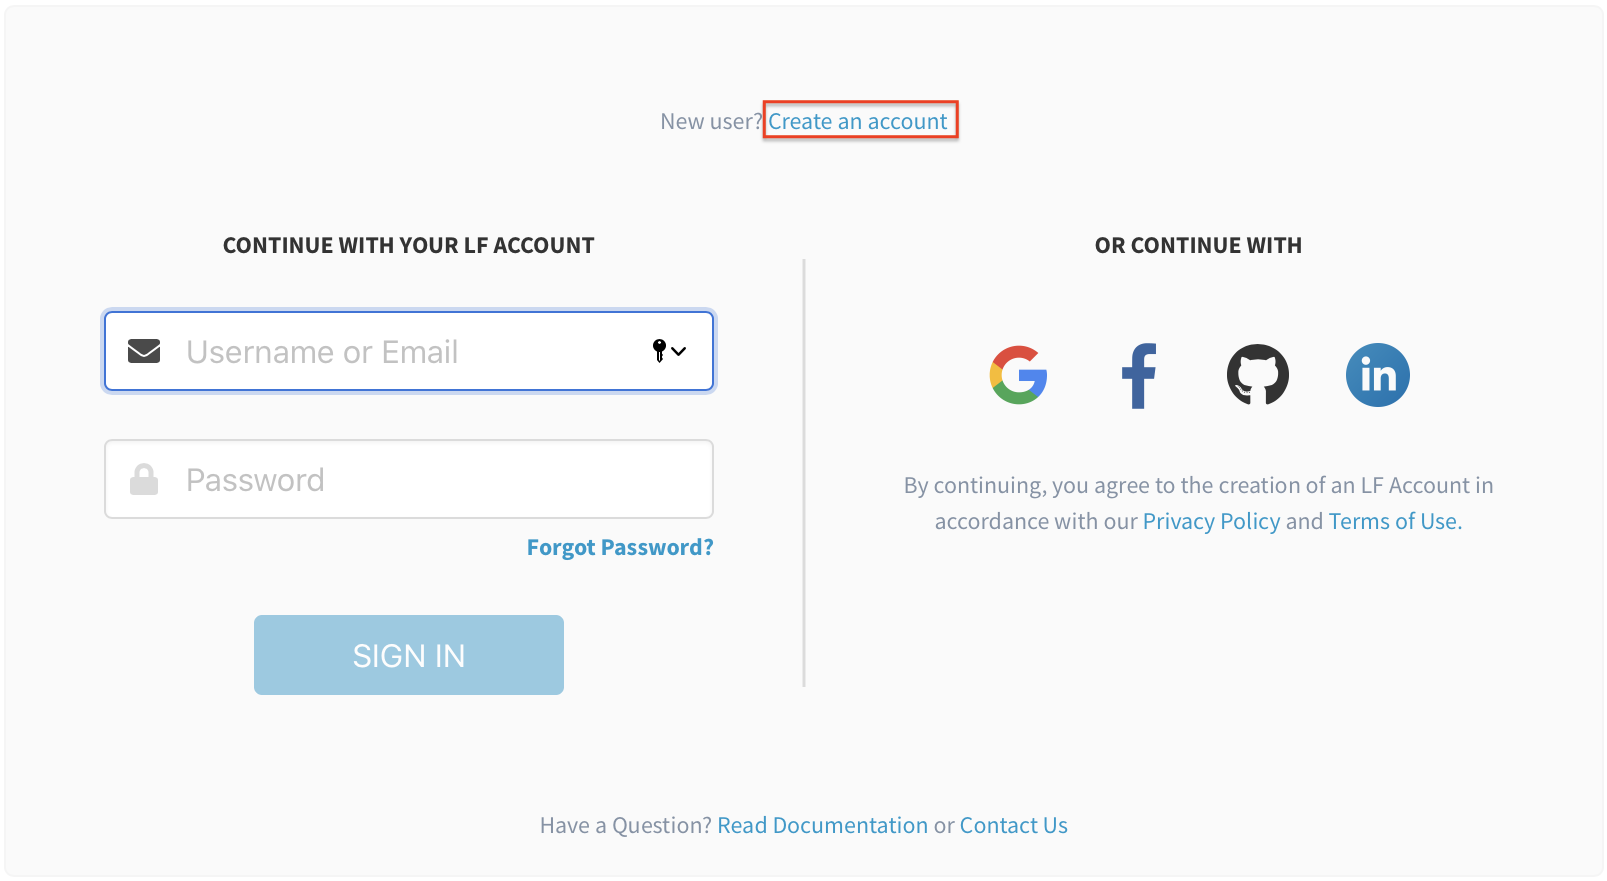Click the Username or Email input field

400,351
